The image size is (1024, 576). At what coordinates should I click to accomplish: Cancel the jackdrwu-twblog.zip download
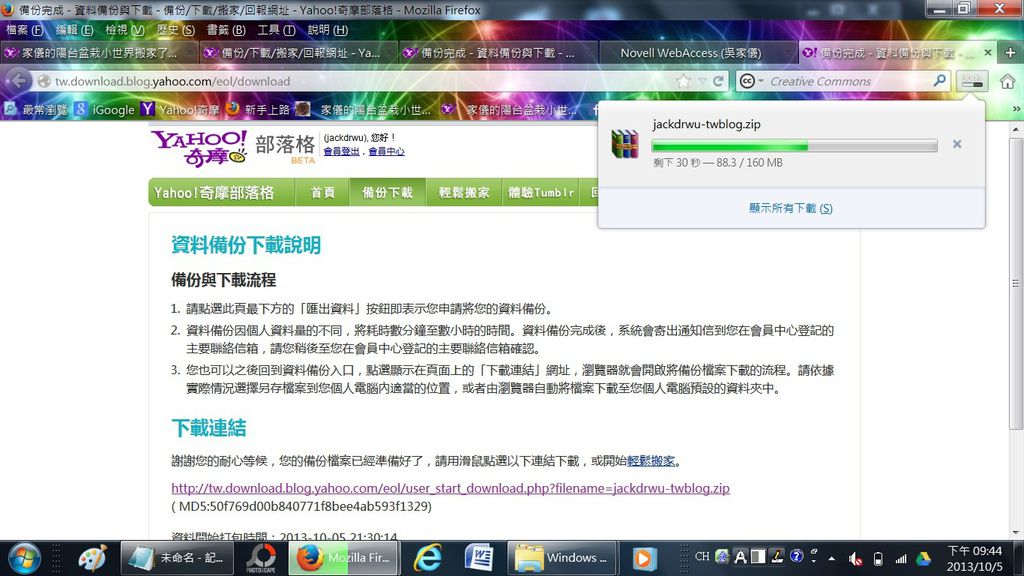pos(957,144)
